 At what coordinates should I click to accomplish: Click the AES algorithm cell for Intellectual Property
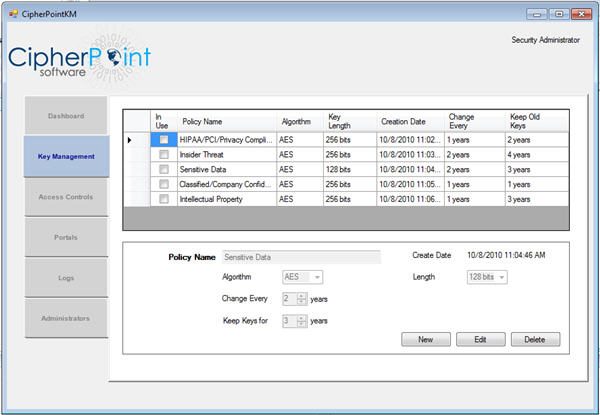tap(300, 199)
